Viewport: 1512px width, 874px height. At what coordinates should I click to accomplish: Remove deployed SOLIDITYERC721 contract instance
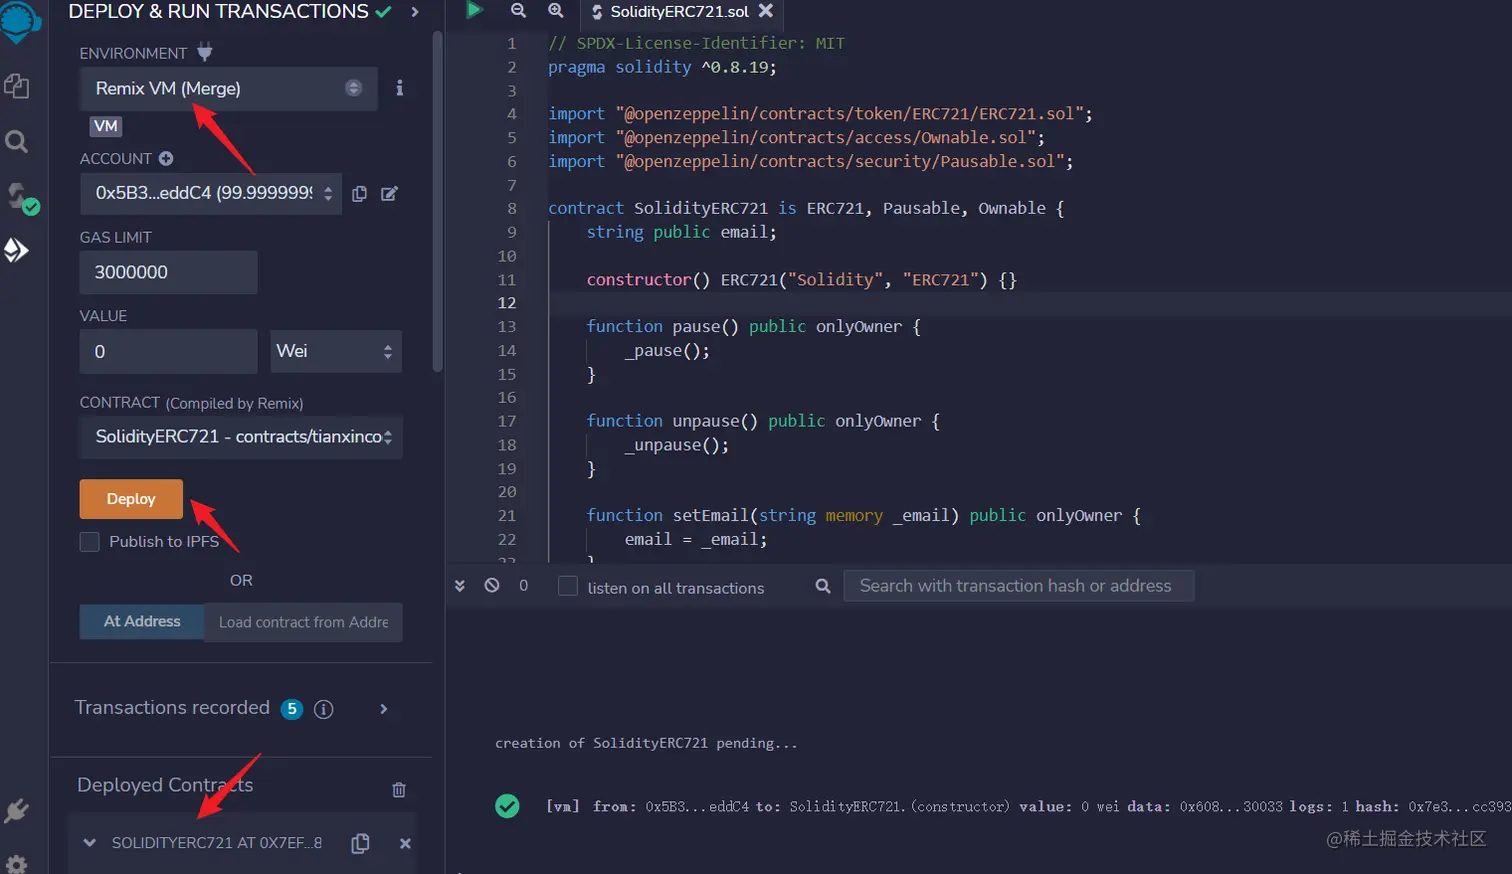click(405, 843)
